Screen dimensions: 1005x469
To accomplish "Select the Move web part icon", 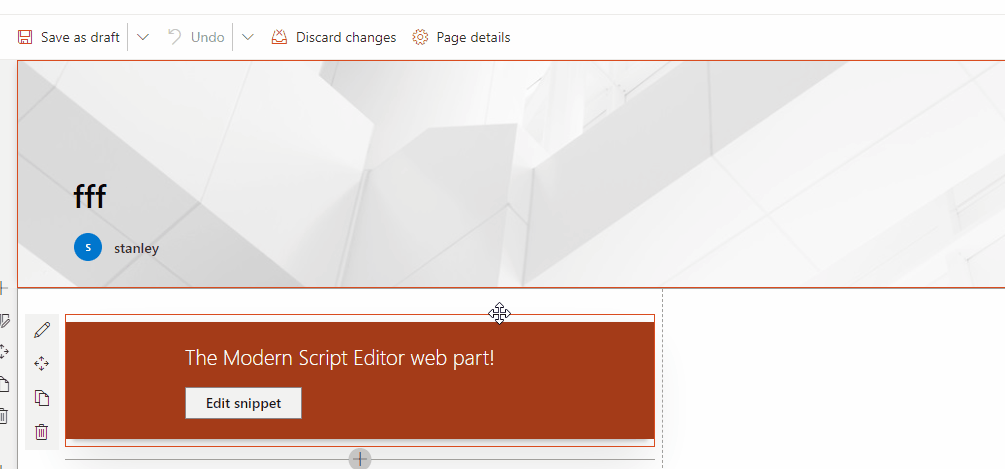I will pos(42,364).
